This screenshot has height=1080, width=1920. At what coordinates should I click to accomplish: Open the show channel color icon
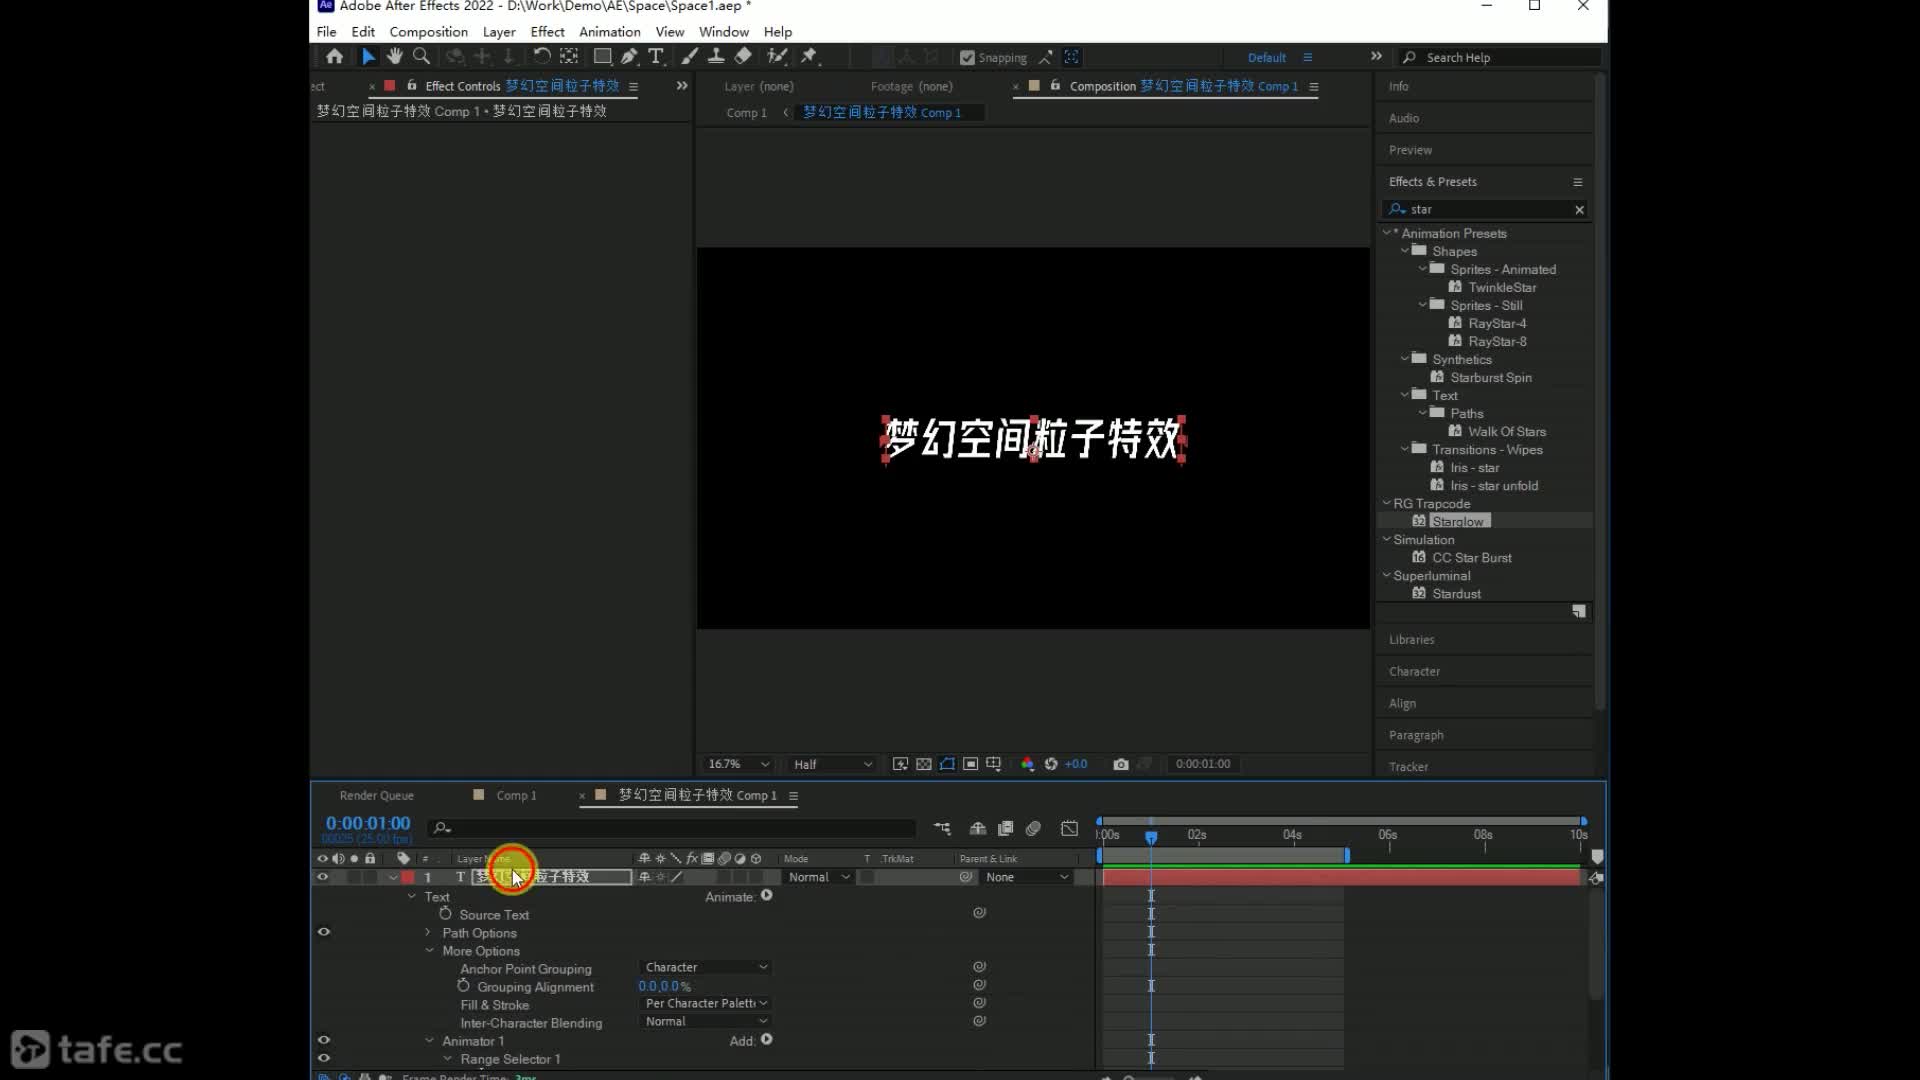pyautogui.click(x=1027, y=764)
